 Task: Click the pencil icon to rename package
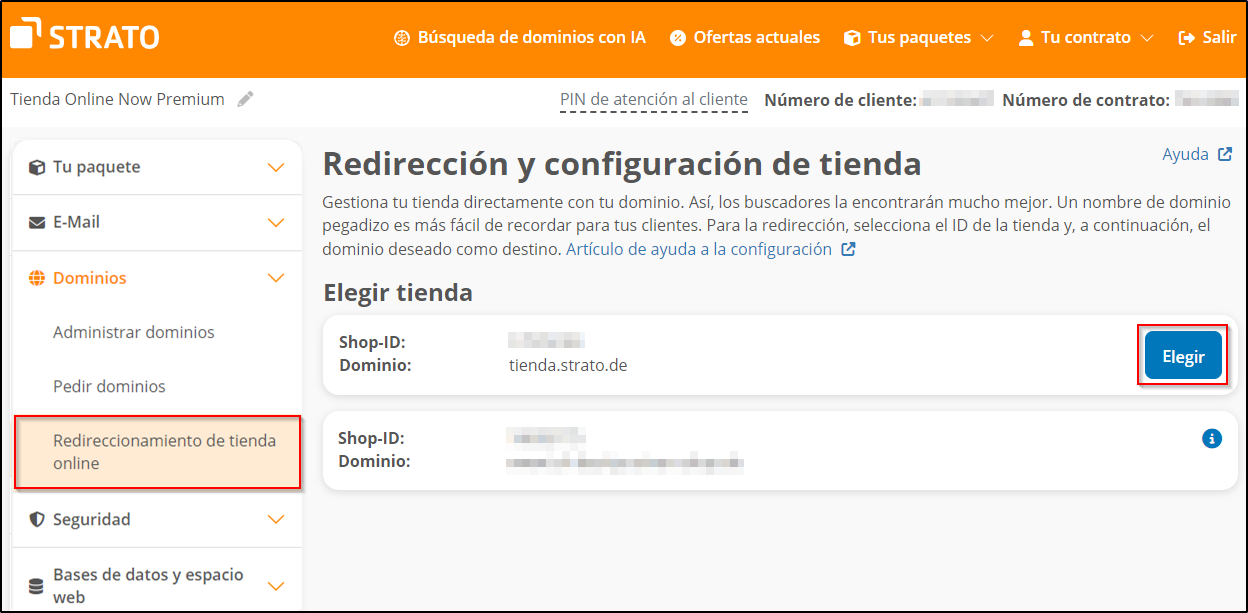pos(245,99)
